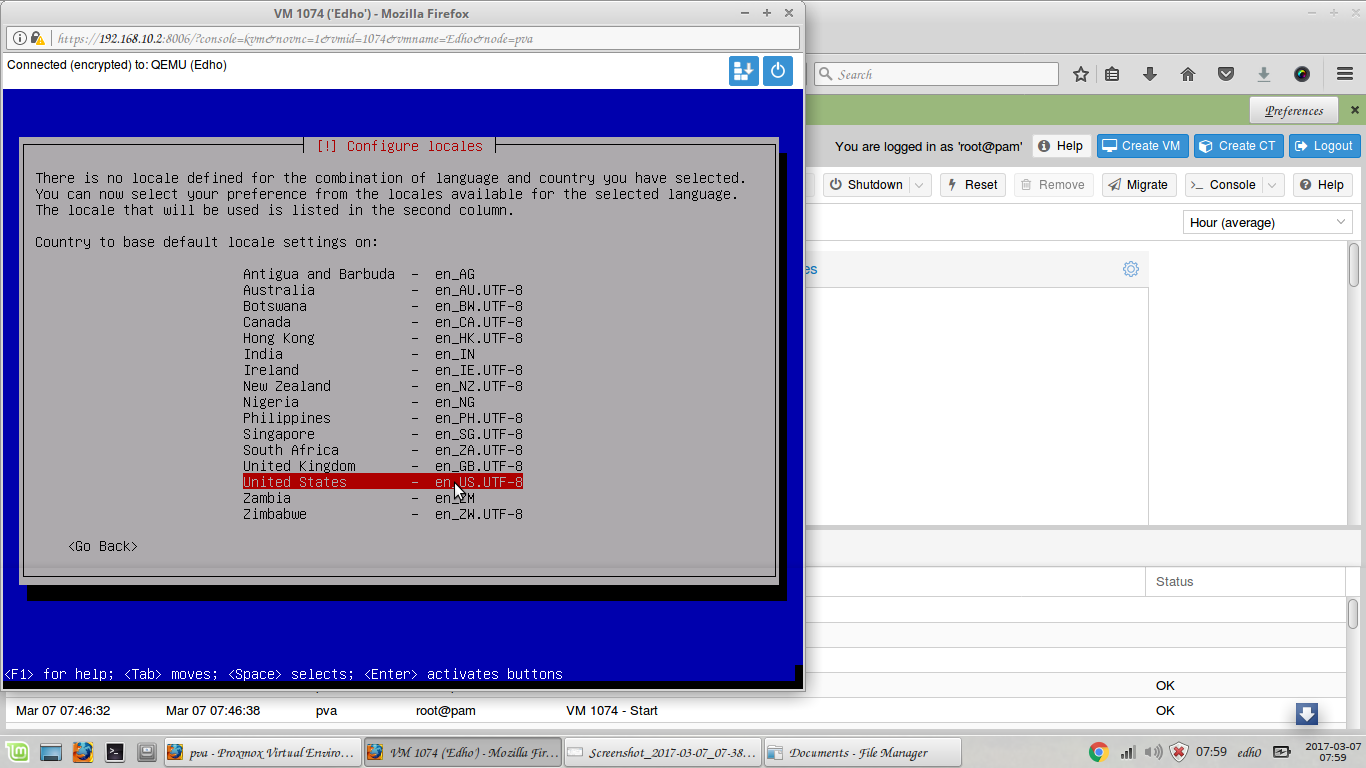Click the shutdown options icon beside the power button
The width and height of the screenshot is (1366, 768).
point(744,71)
